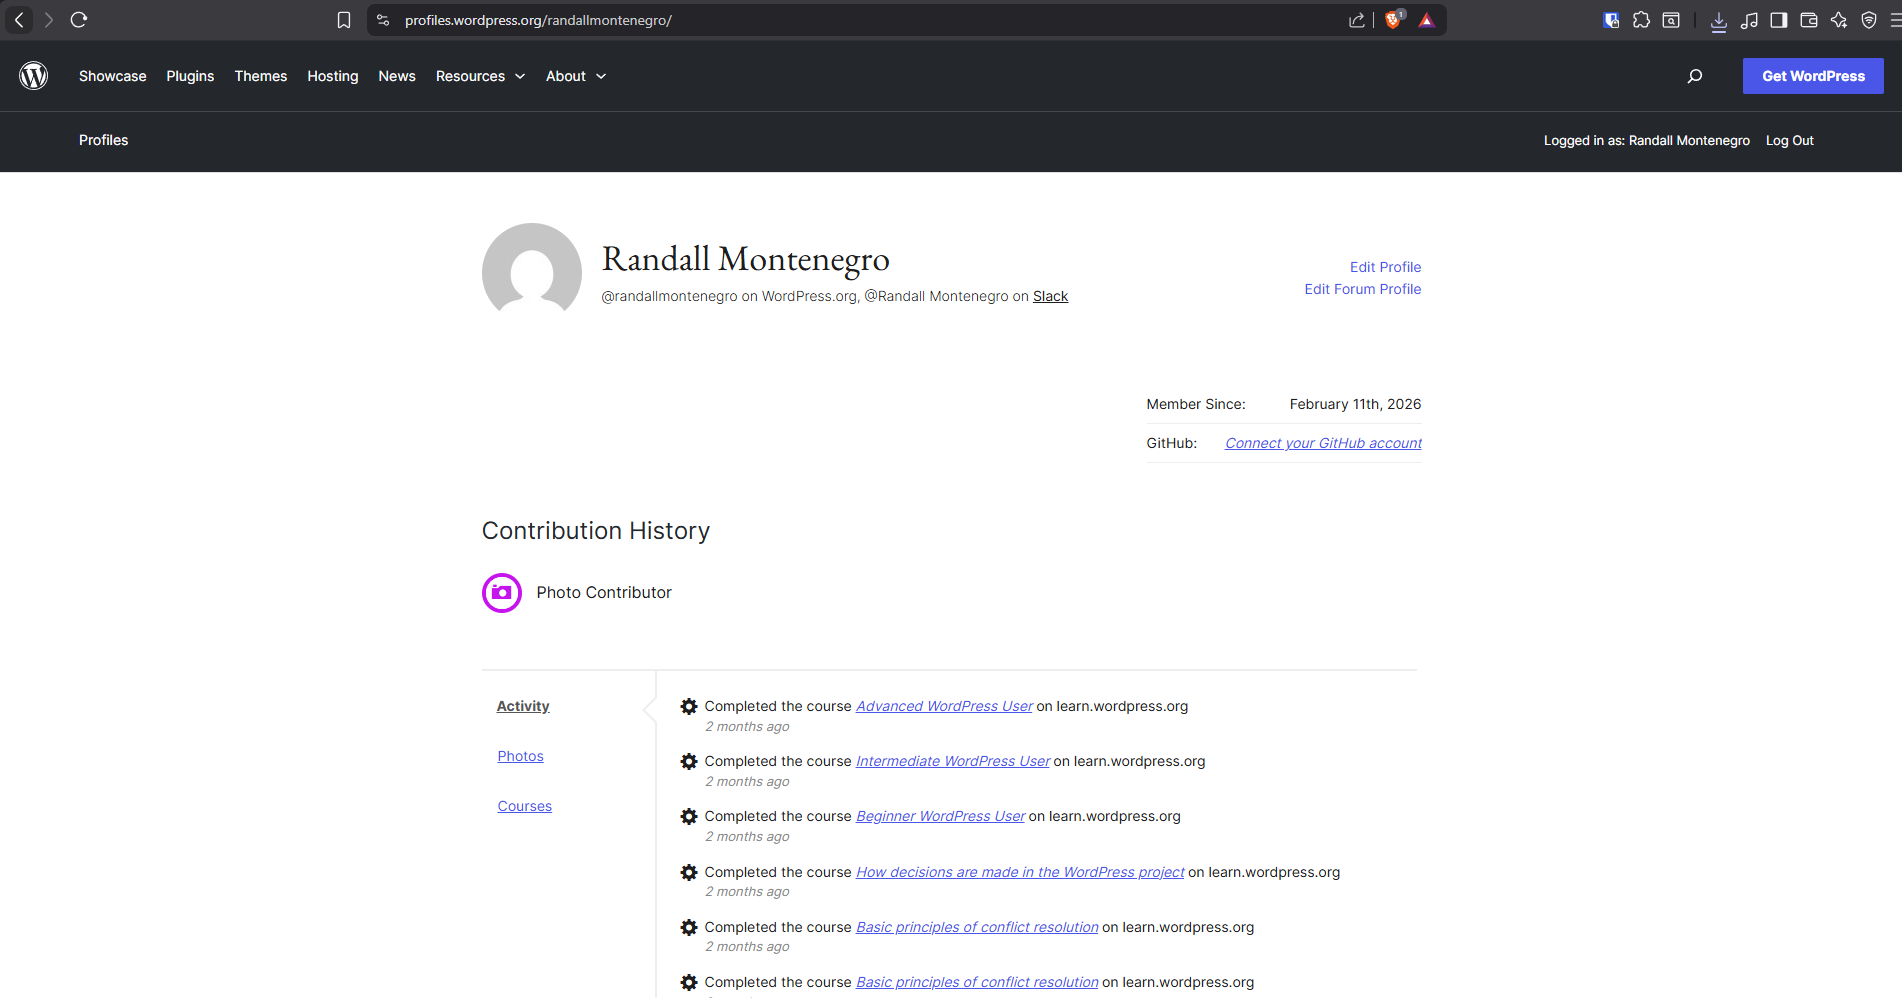Click the Contribution History heading
This screenshot has height=998, width=1902.
tap(596, 531)
